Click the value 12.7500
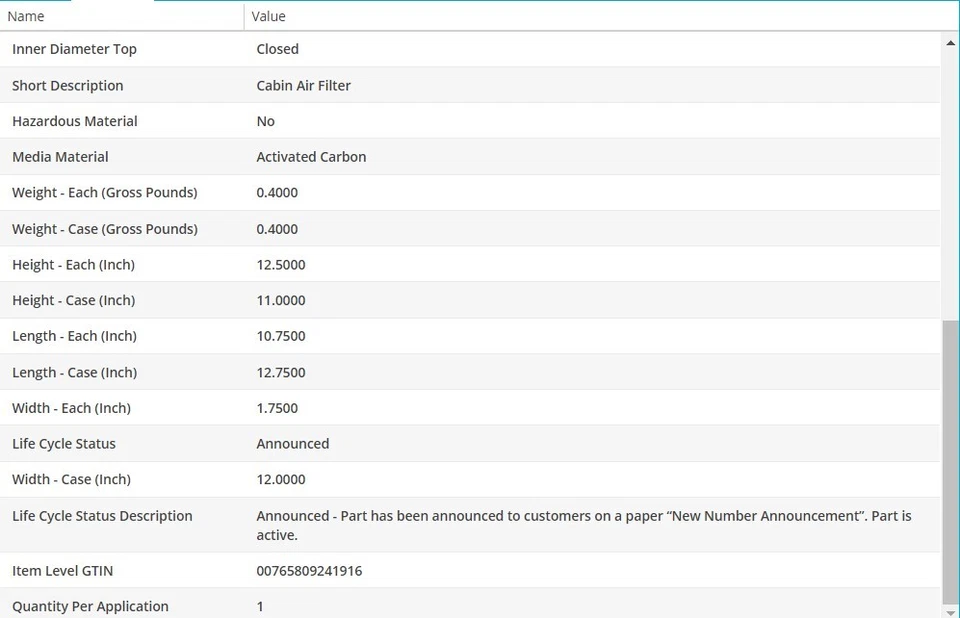The width and height of the screenshot is (960, 618). pos(280,372)
